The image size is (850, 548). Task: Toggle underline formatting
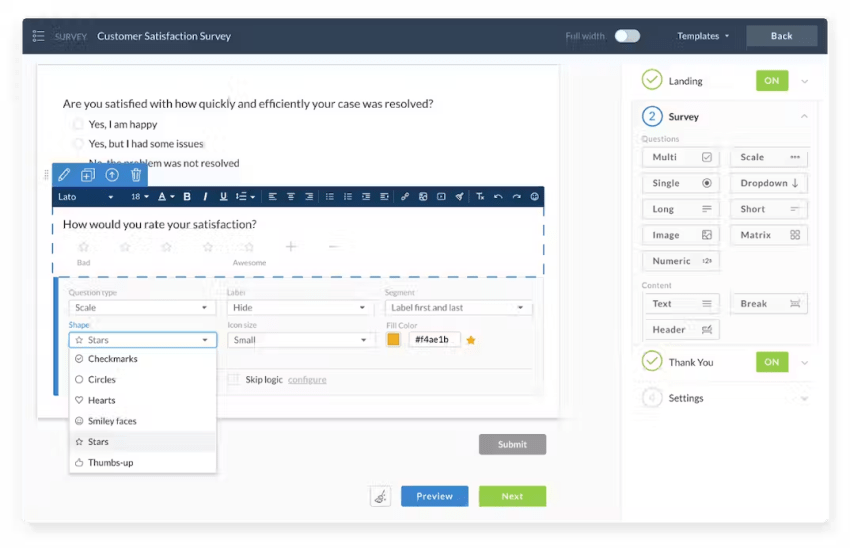pos(223,197)
